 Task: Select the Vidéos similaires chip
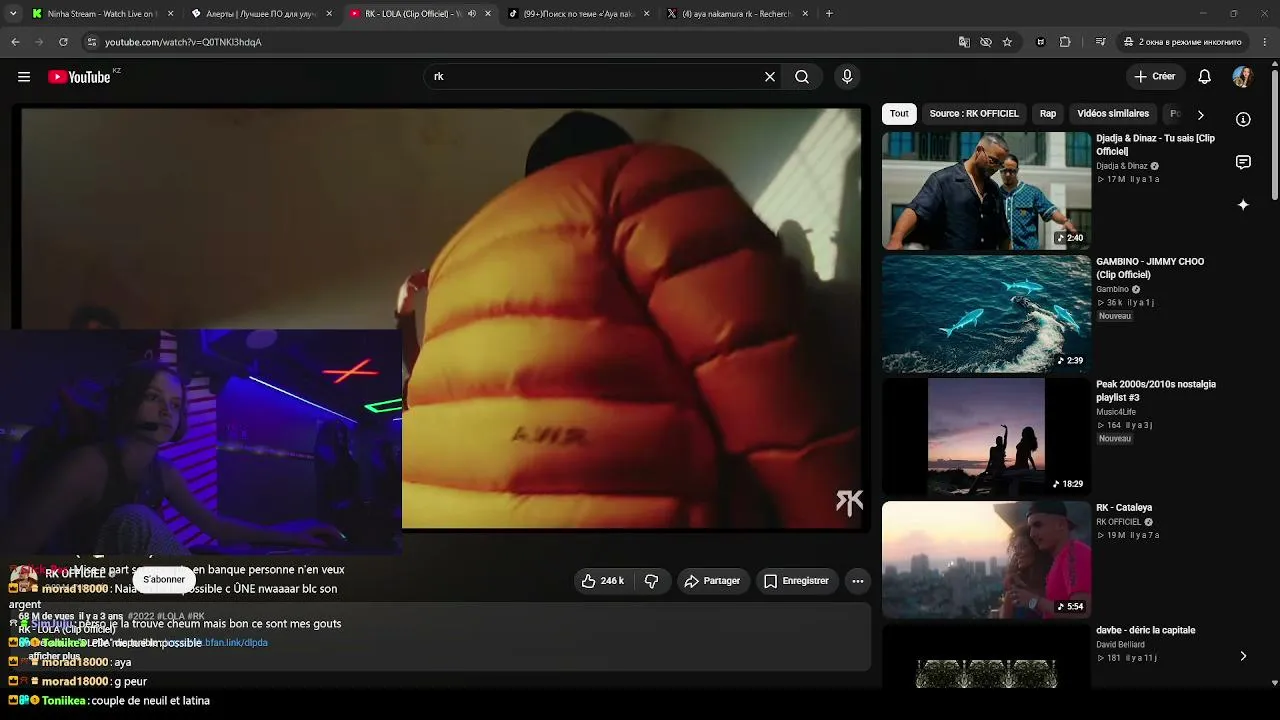click(1113, 114)
